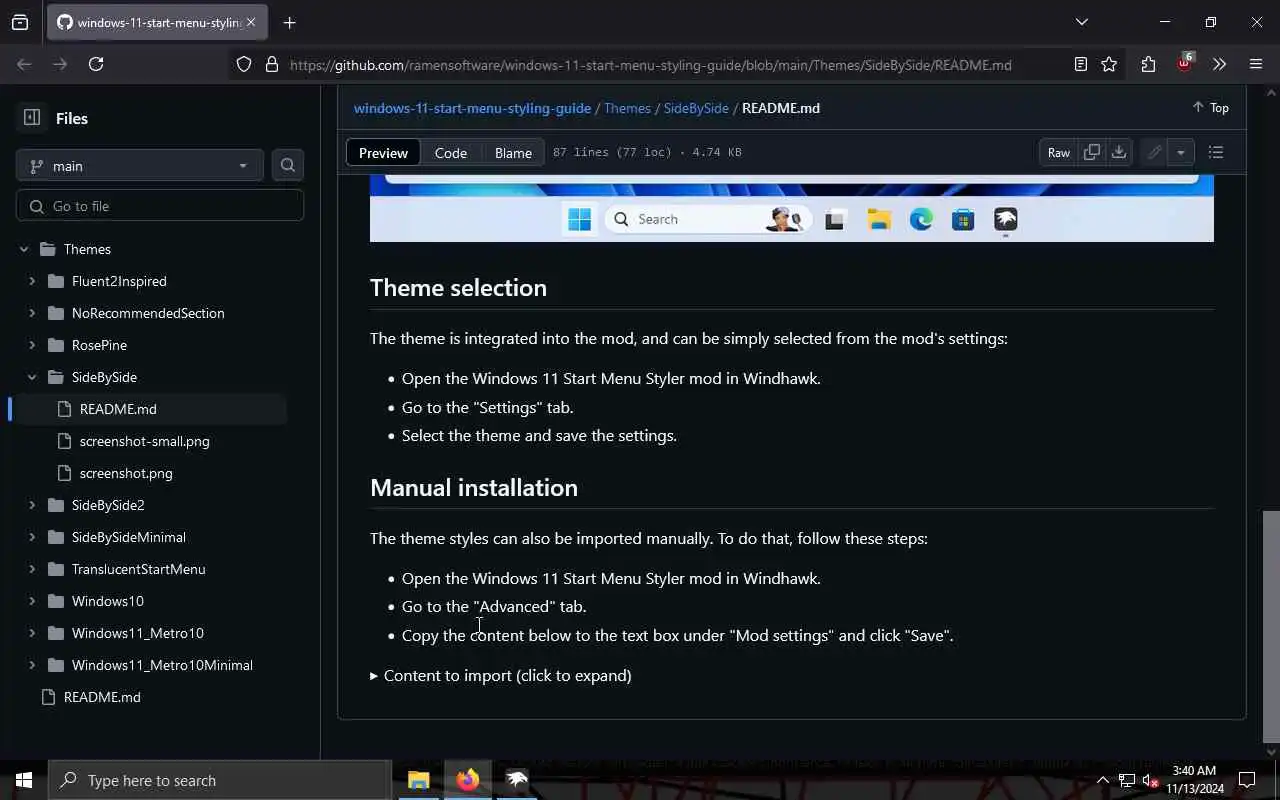Click the search files magnifier button
This screenshot has width=1280, height=800.
click(288, 166)
